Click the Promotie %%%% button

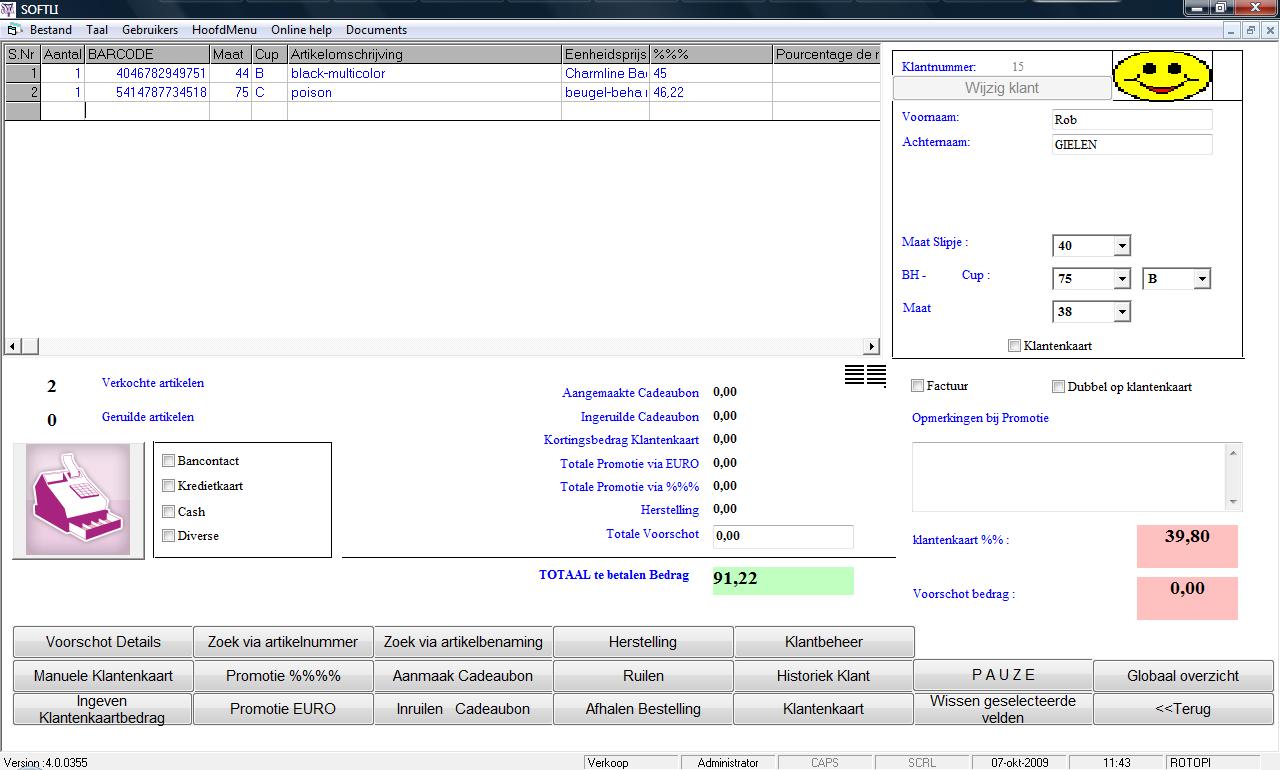coord(283,676)
